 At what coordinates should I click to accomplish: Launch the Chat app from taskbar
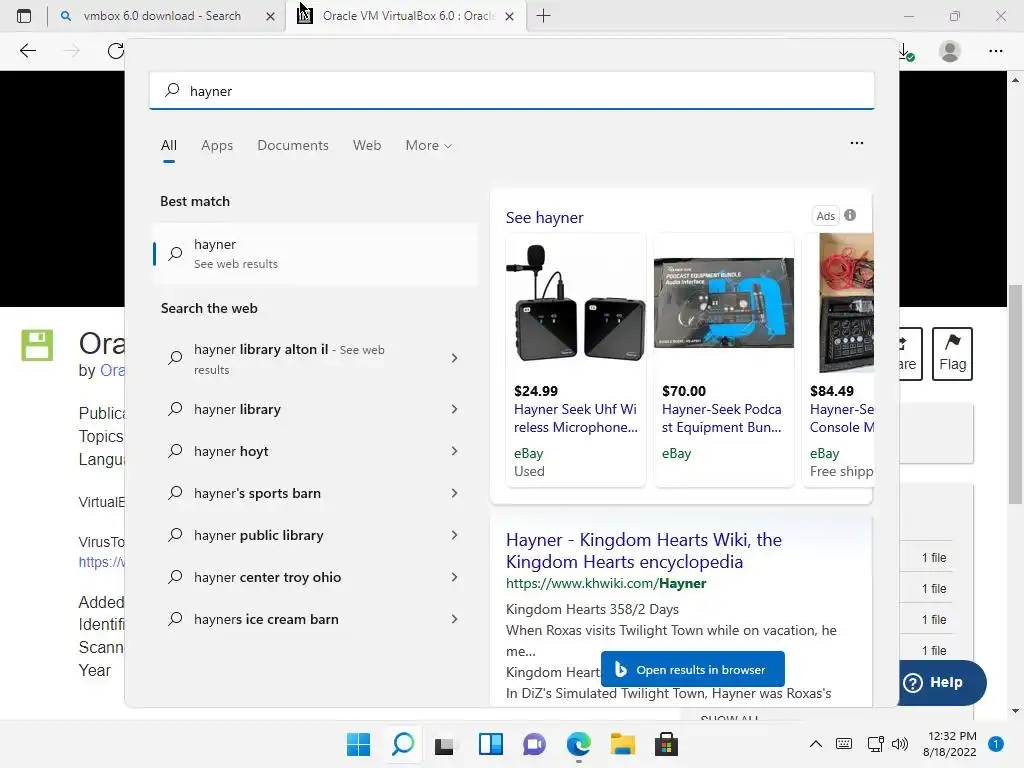(x=534, y=744)
